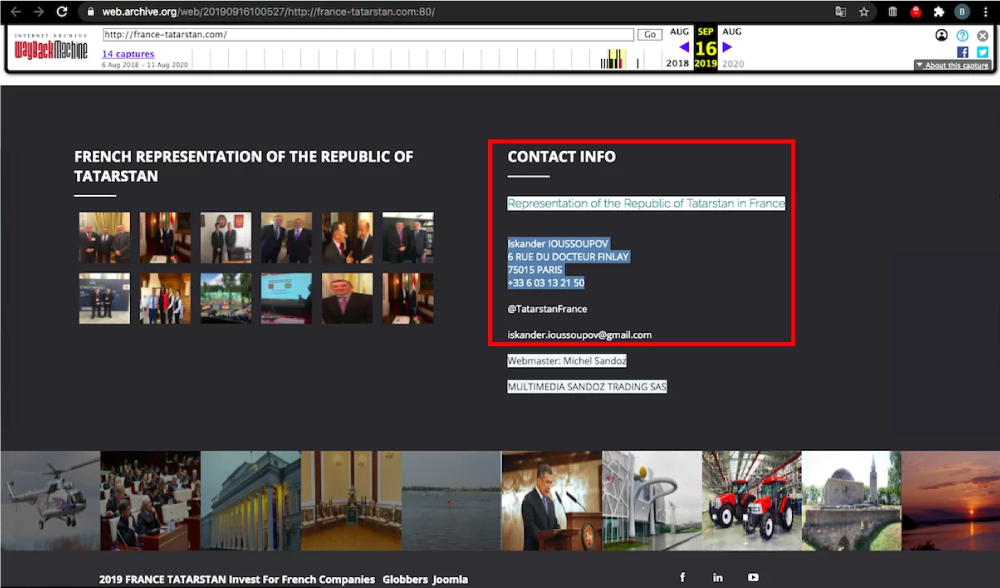The width and height of the screenshot is (1000, 588).
Task: Click the 75015 PARIS address line
Action: coord(535,270)
